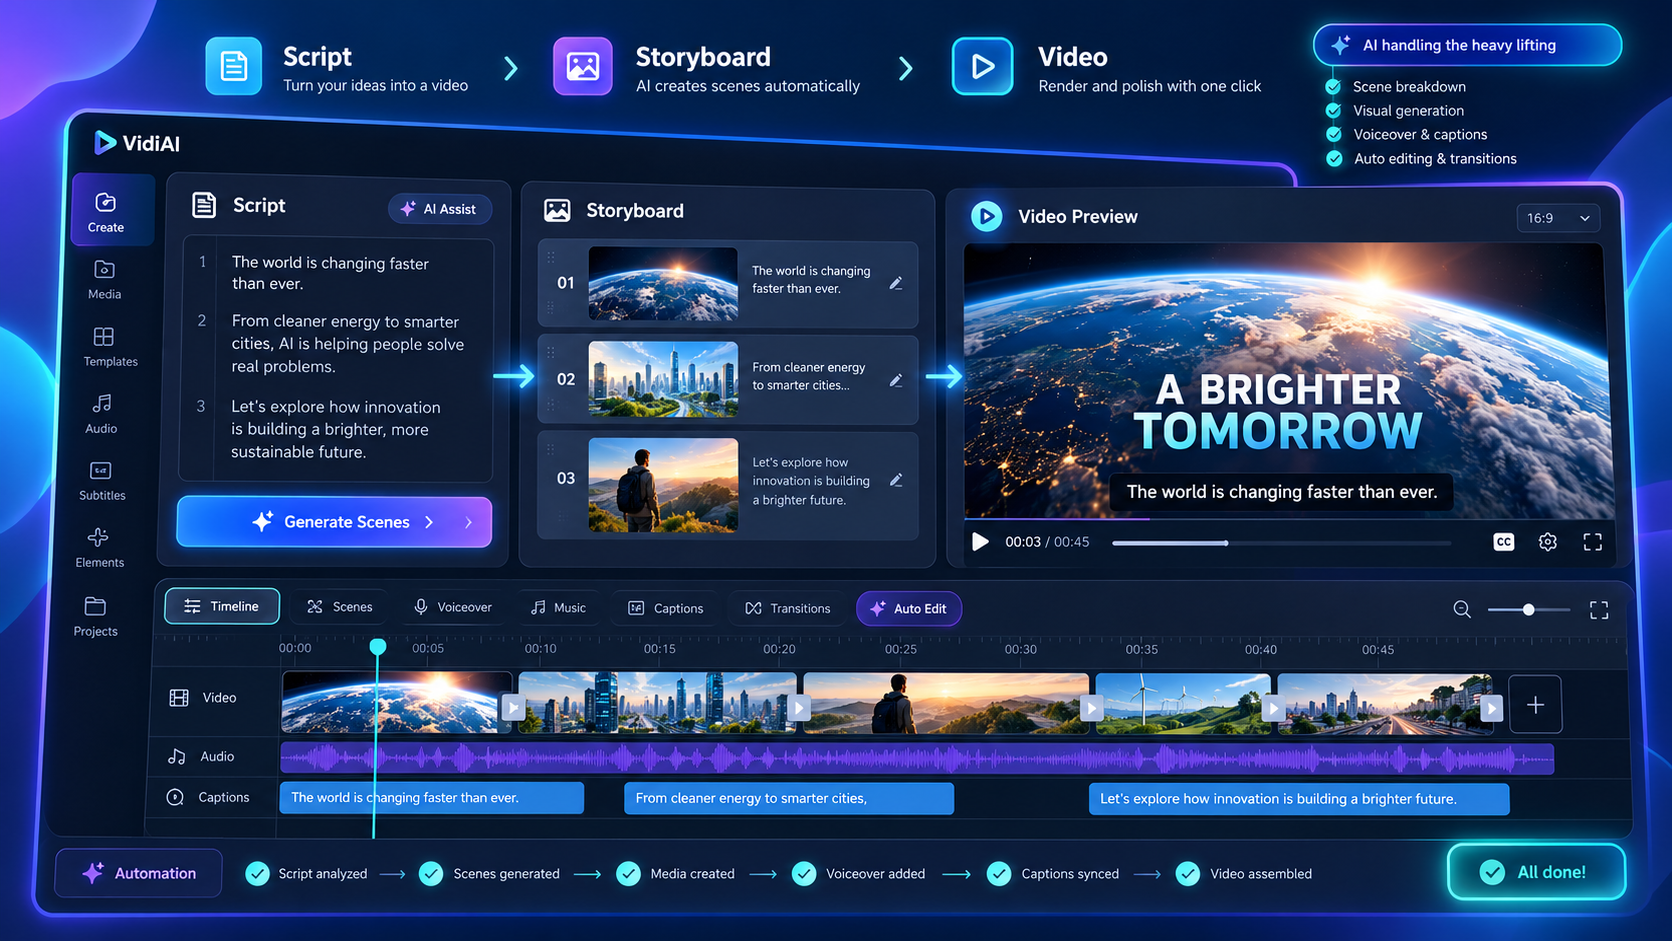Select caption 'From cleaner energy to smarter cities,'
The width and height of the screenshot is (1672, 941).
pos(788,798)
